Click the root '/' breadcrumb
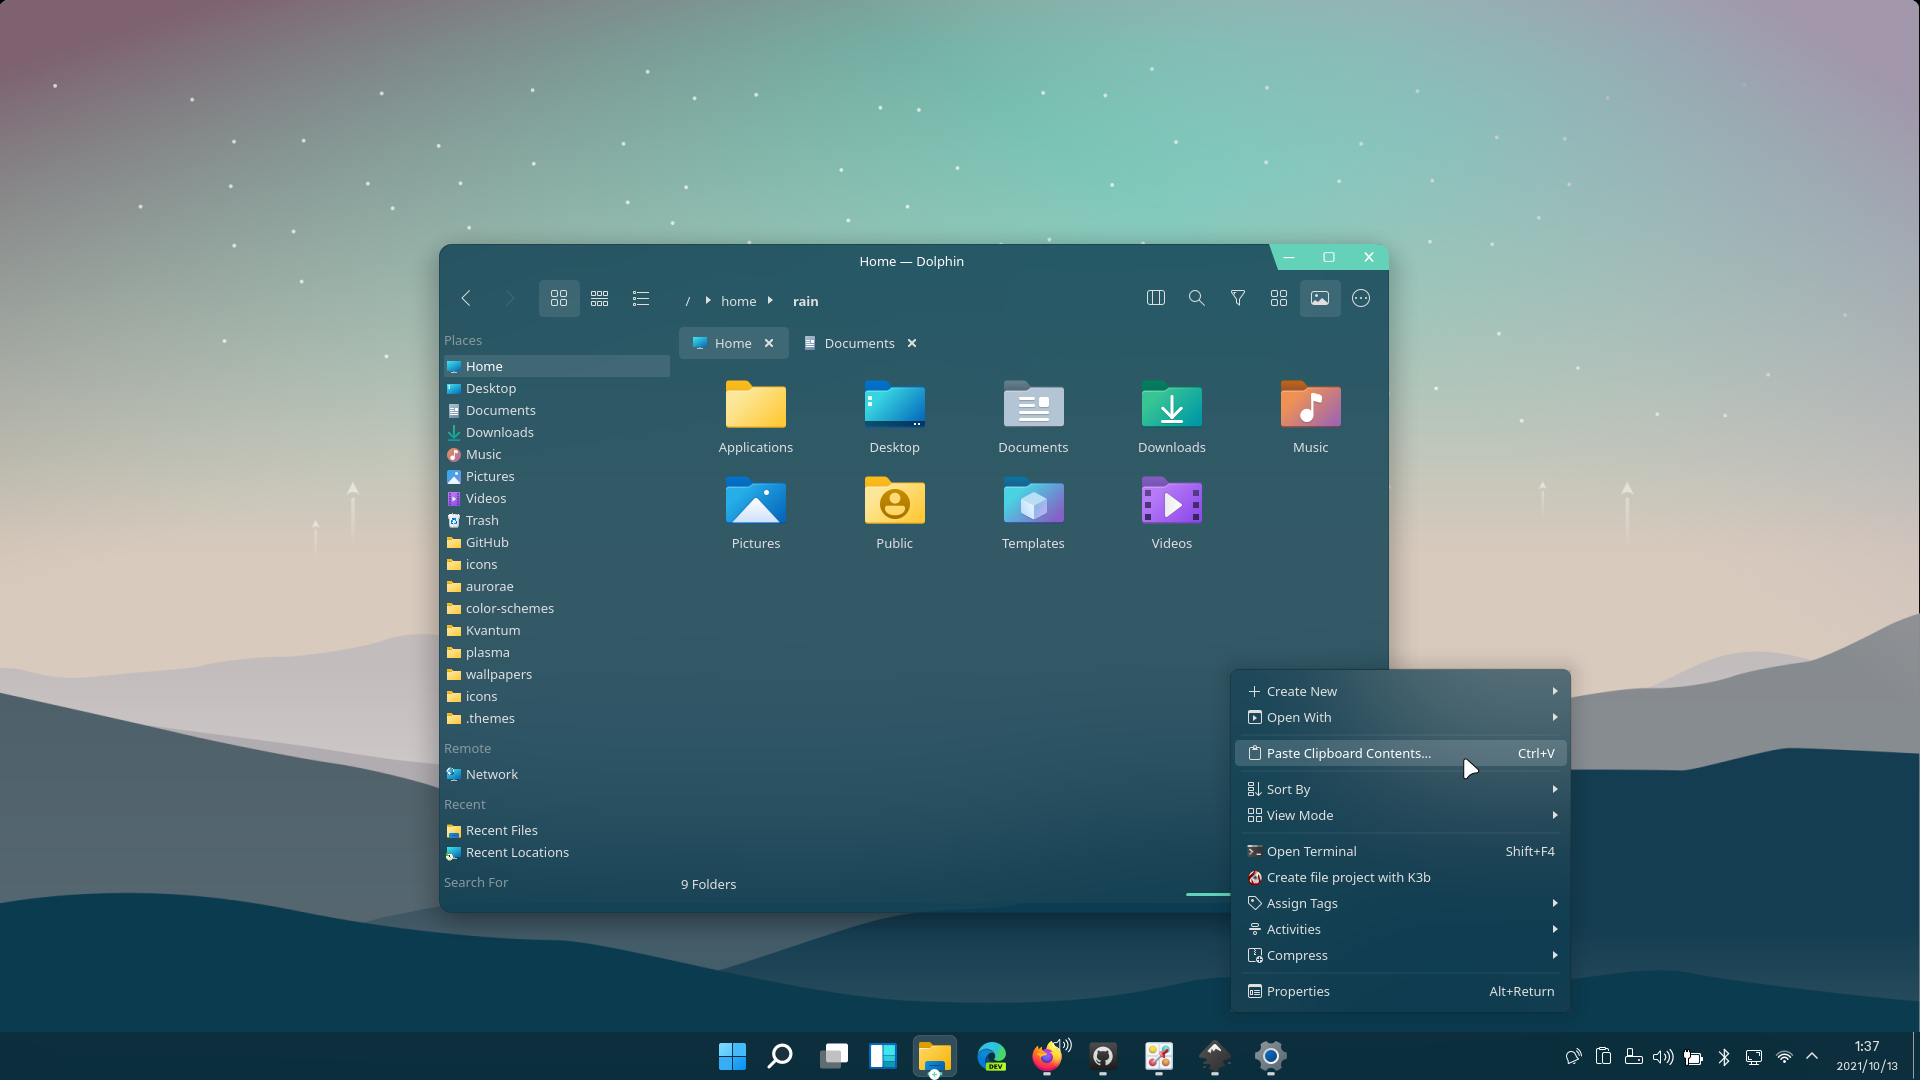 pyautogui.click(x=688, y=301)
